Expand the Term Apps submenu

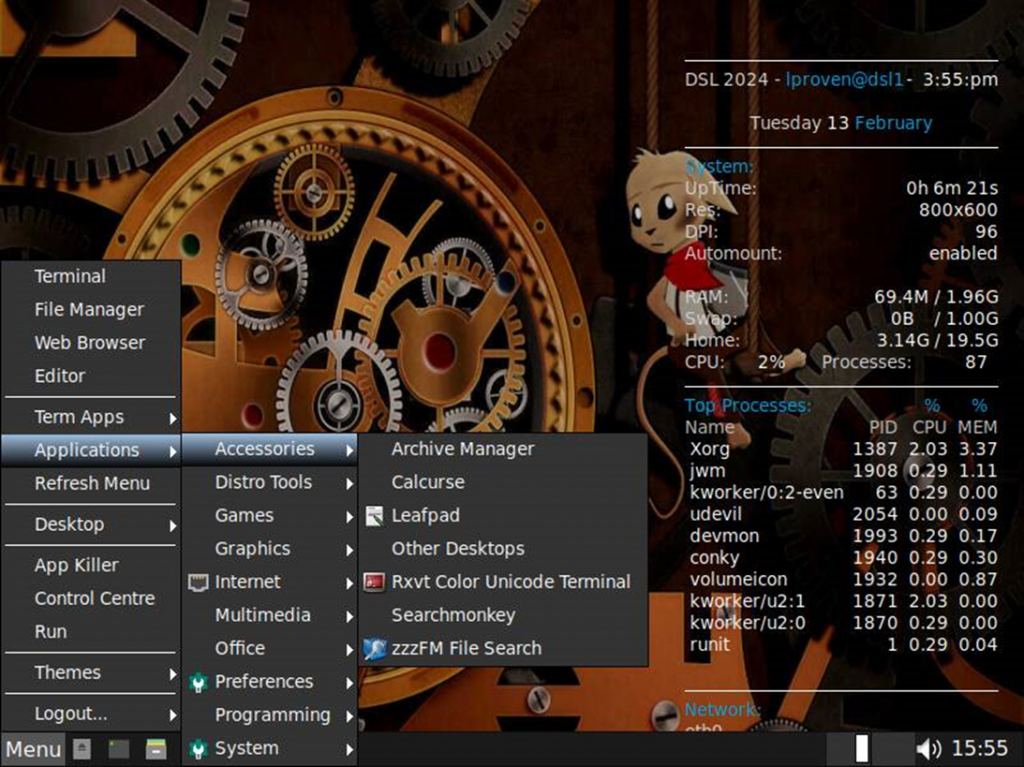point(91,417)
